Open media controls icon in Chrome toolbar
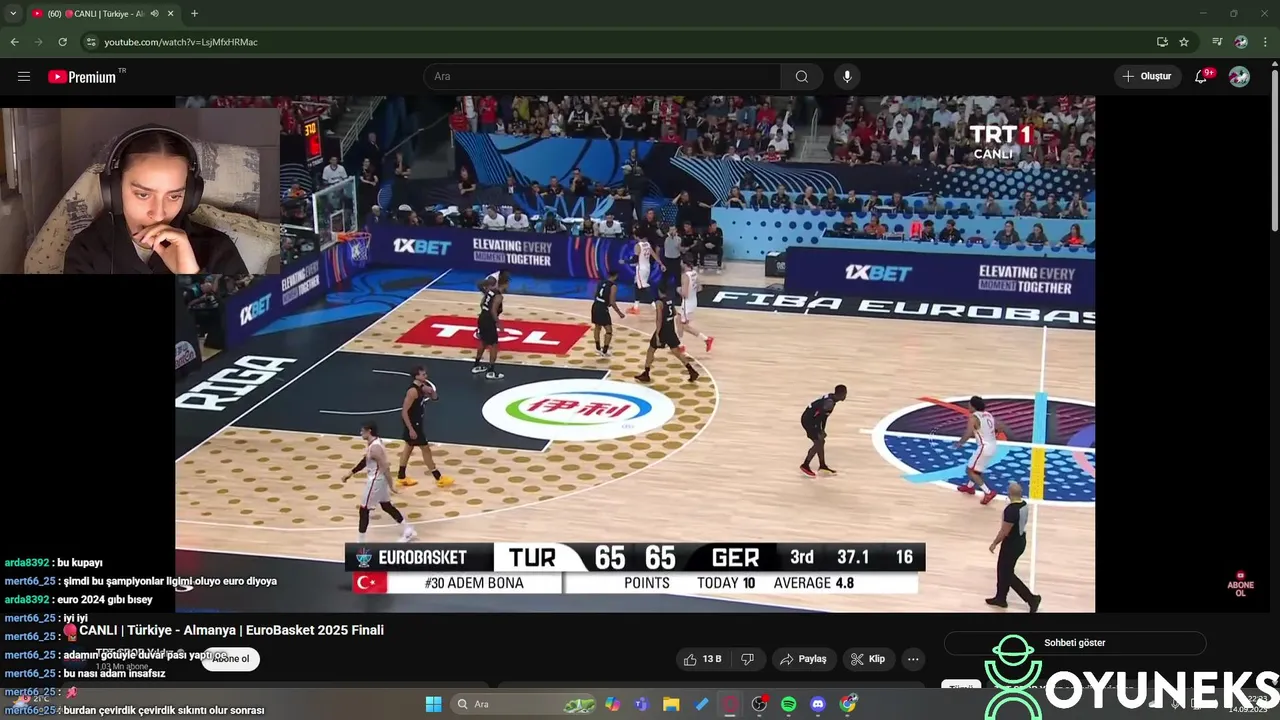1280x720 pixels. pyautogui.click(x=1217, y=42)
